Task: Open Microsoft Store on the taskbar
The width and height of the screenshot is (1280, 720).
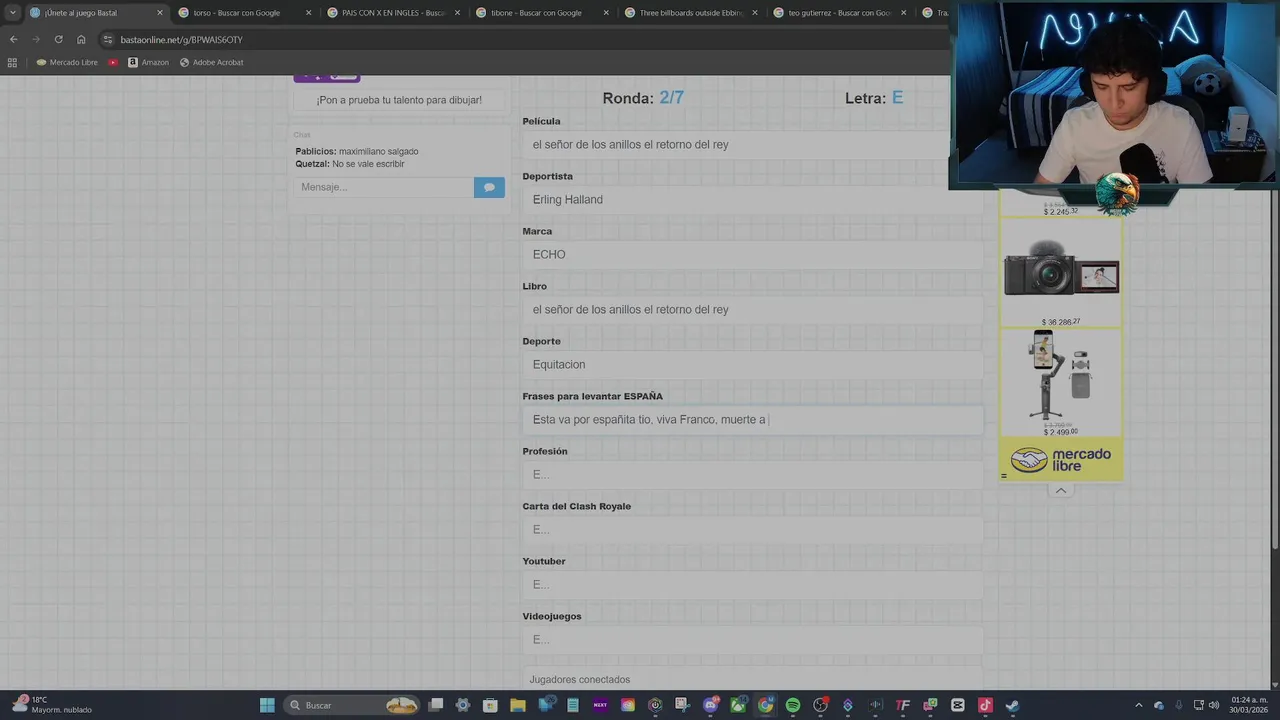Action: tap(490, 705)
